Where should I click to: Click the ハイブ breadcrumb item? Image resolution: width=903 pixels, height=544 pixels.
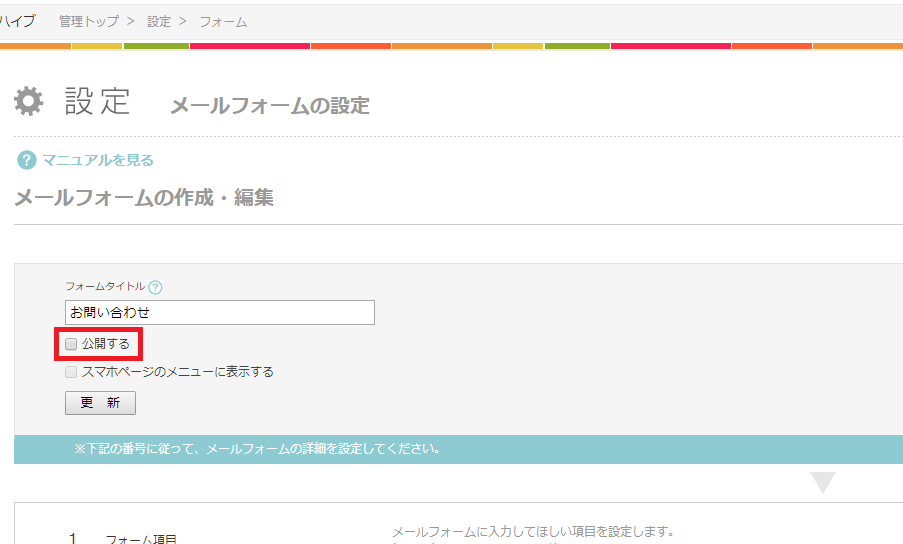pyautogui.click(x=17, y=21)
